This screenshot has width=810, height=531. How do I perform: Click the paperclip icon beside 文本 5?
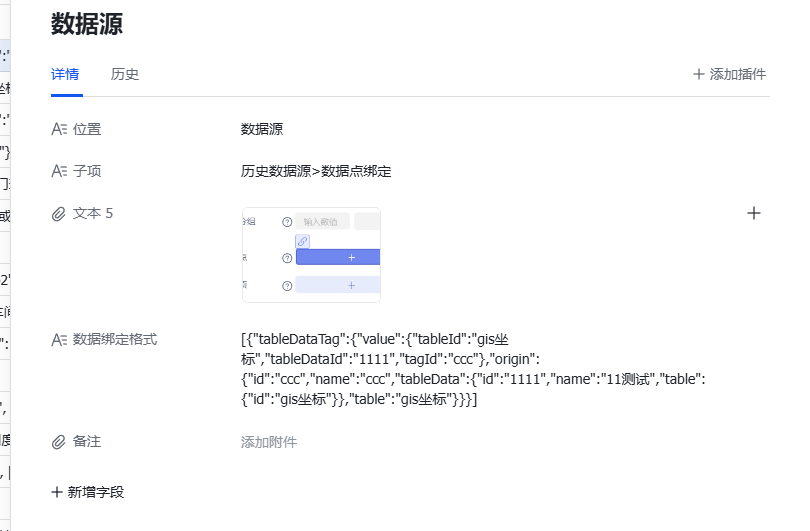coord(58,213)
